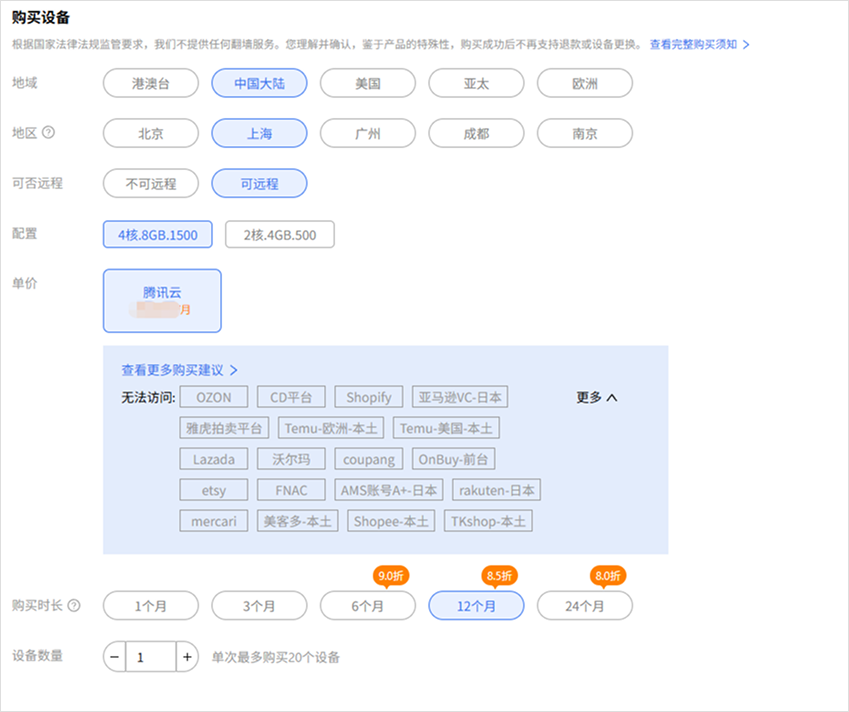849x712 pixels.
Task: Select 欧洲 as the region
Action: click(584, 83)
